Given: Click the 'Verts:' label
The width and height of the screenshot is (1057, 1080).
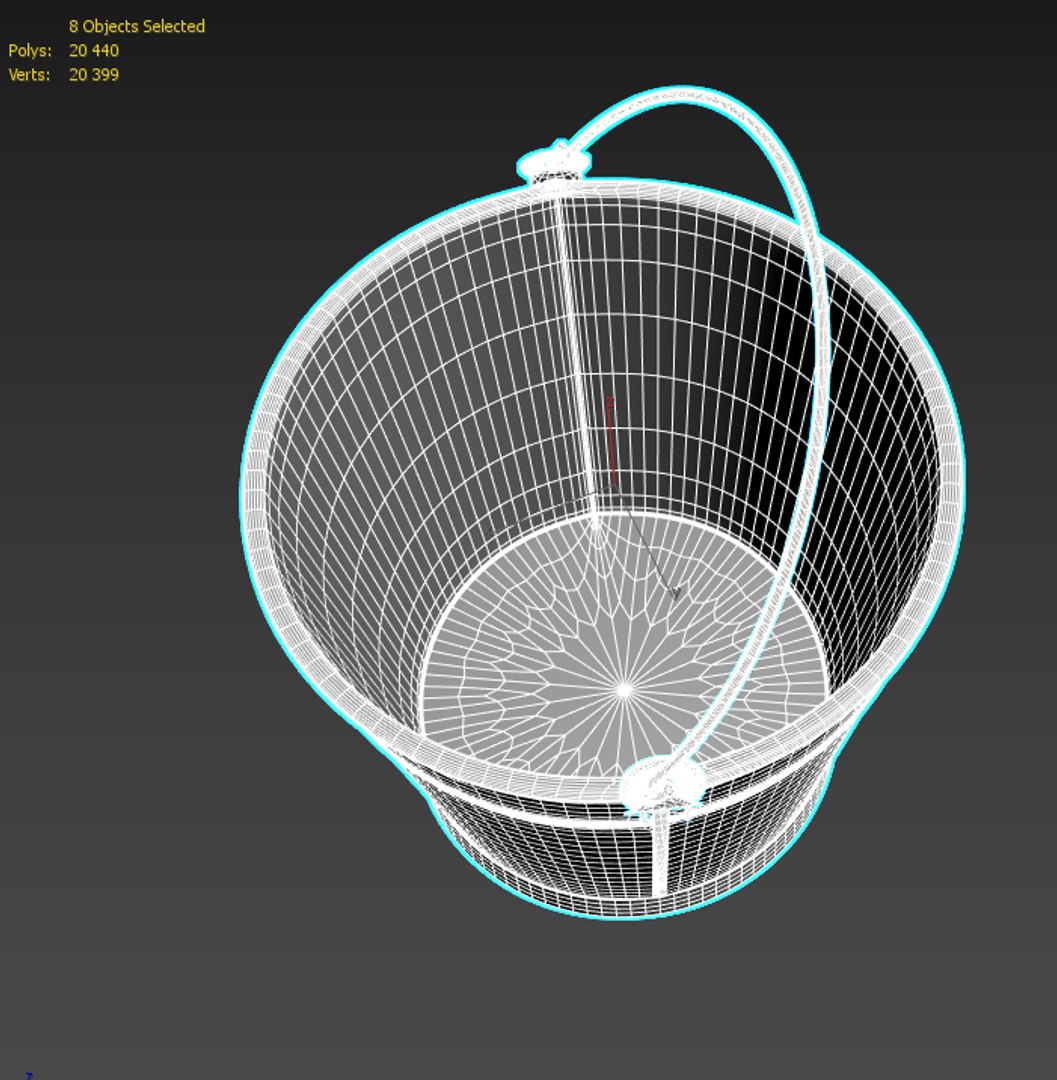Looking at the screenshot, I should tap(29, 74).
